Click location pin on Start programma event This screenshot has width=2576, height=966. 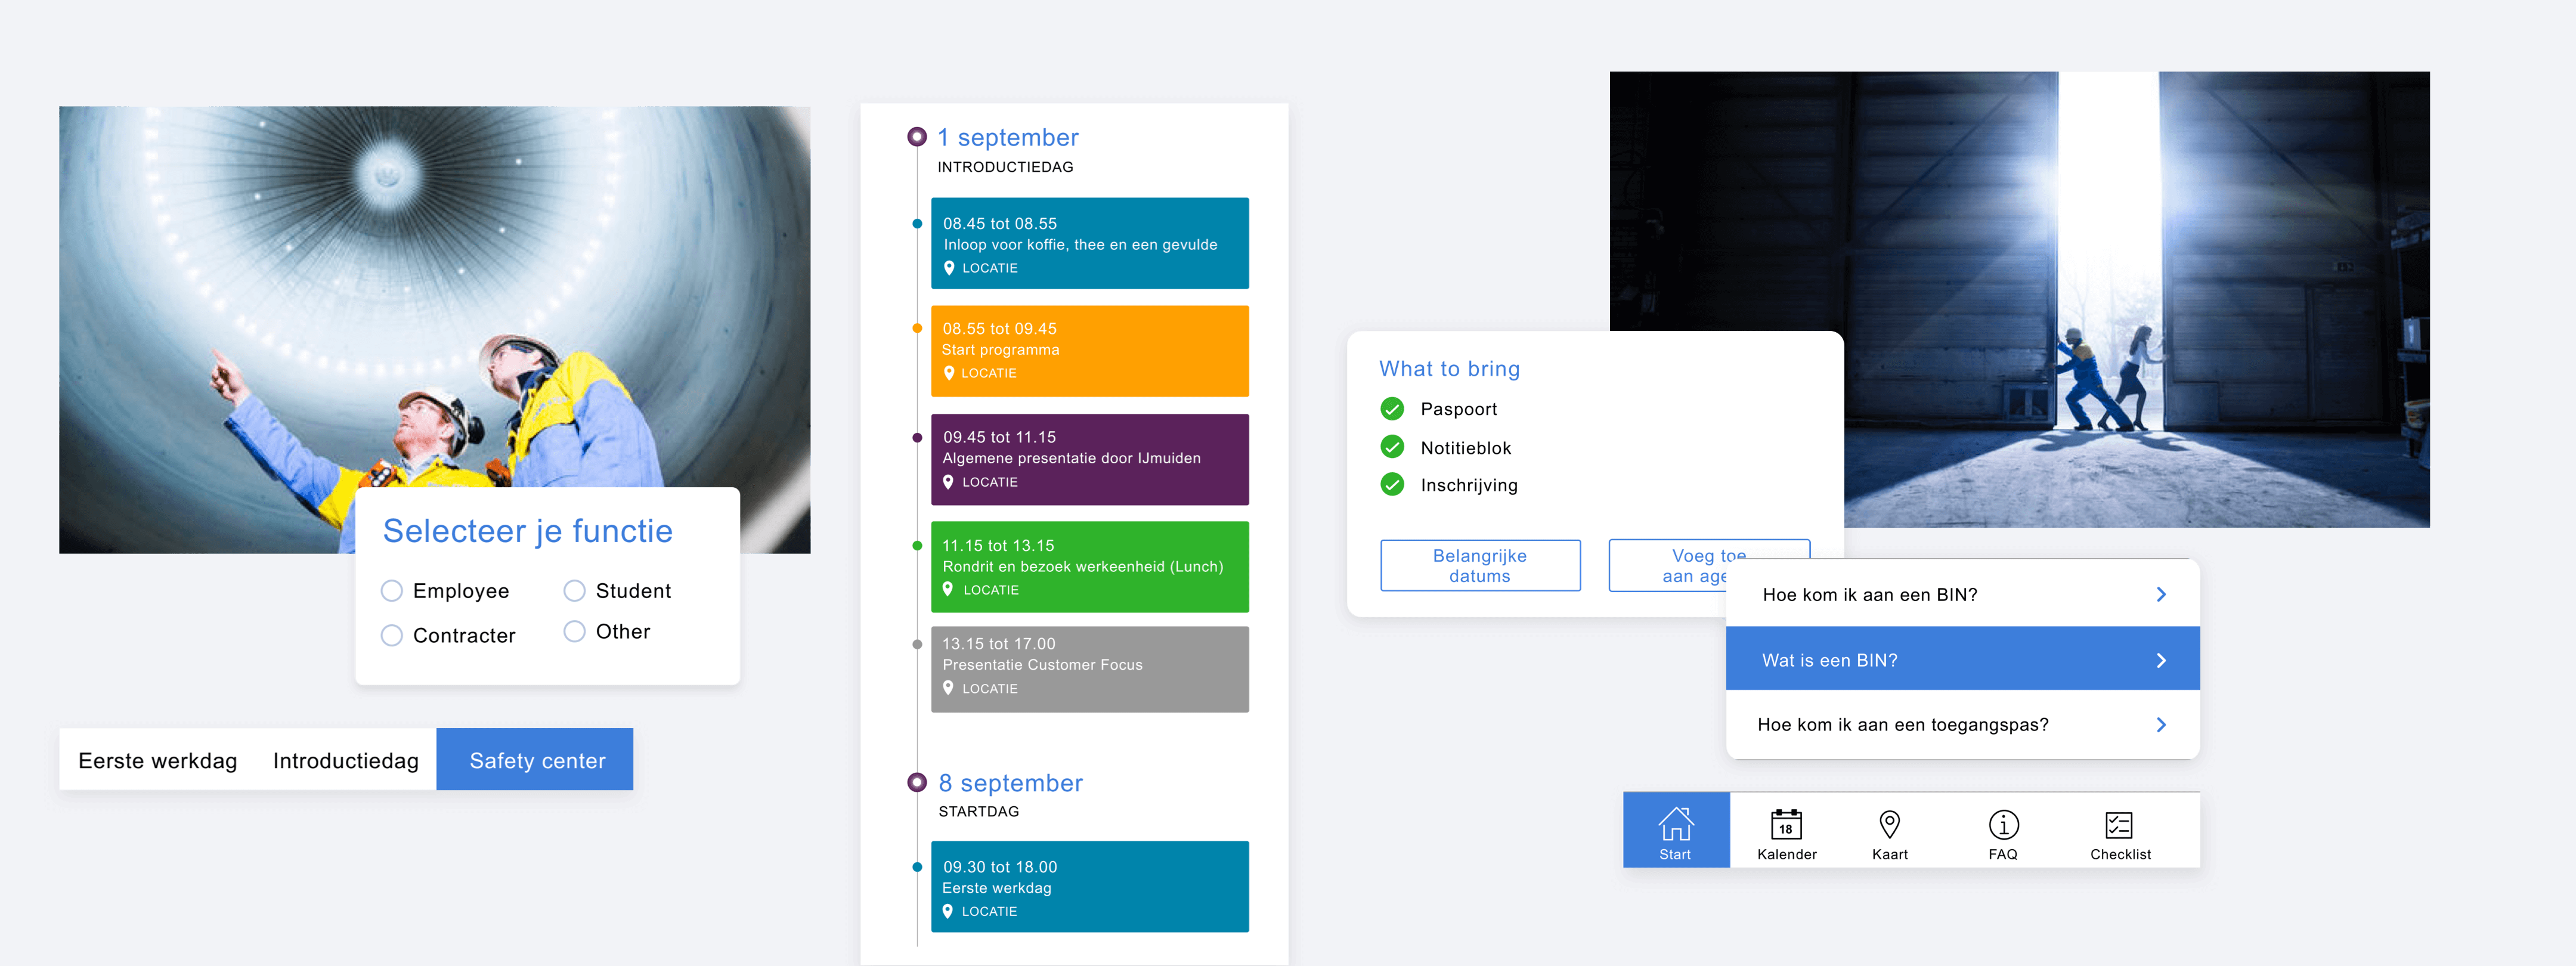949,373
